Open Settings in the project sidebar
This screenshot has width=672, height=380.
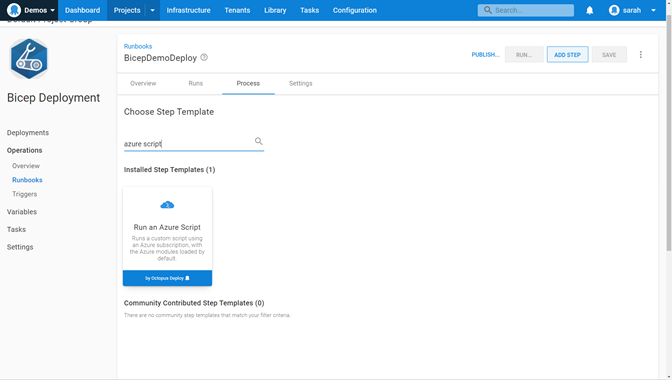click(x=20, y=247)
